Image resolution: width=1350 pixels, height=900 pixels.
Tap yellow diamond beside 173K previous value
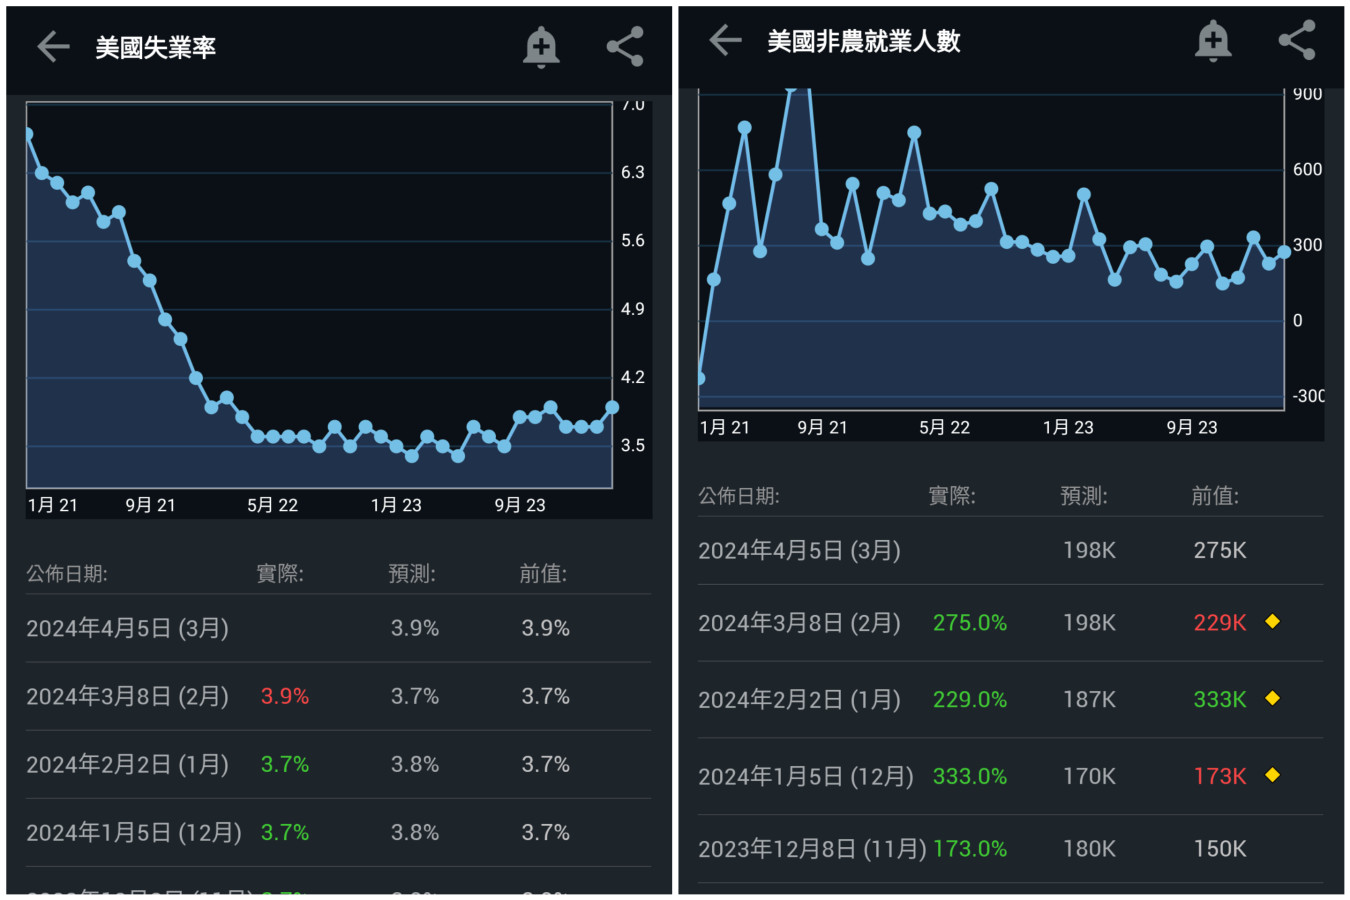pyautogui.click(x=1273, y=775)
